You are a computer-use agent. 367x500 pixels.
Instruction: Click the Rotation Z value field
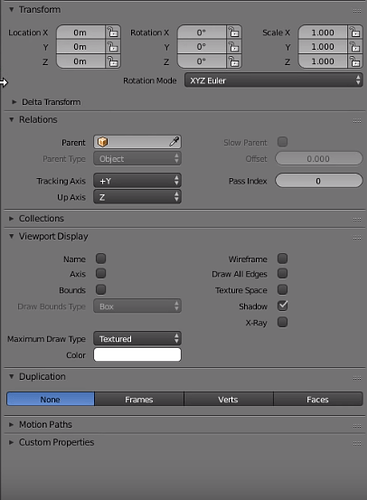202,61
